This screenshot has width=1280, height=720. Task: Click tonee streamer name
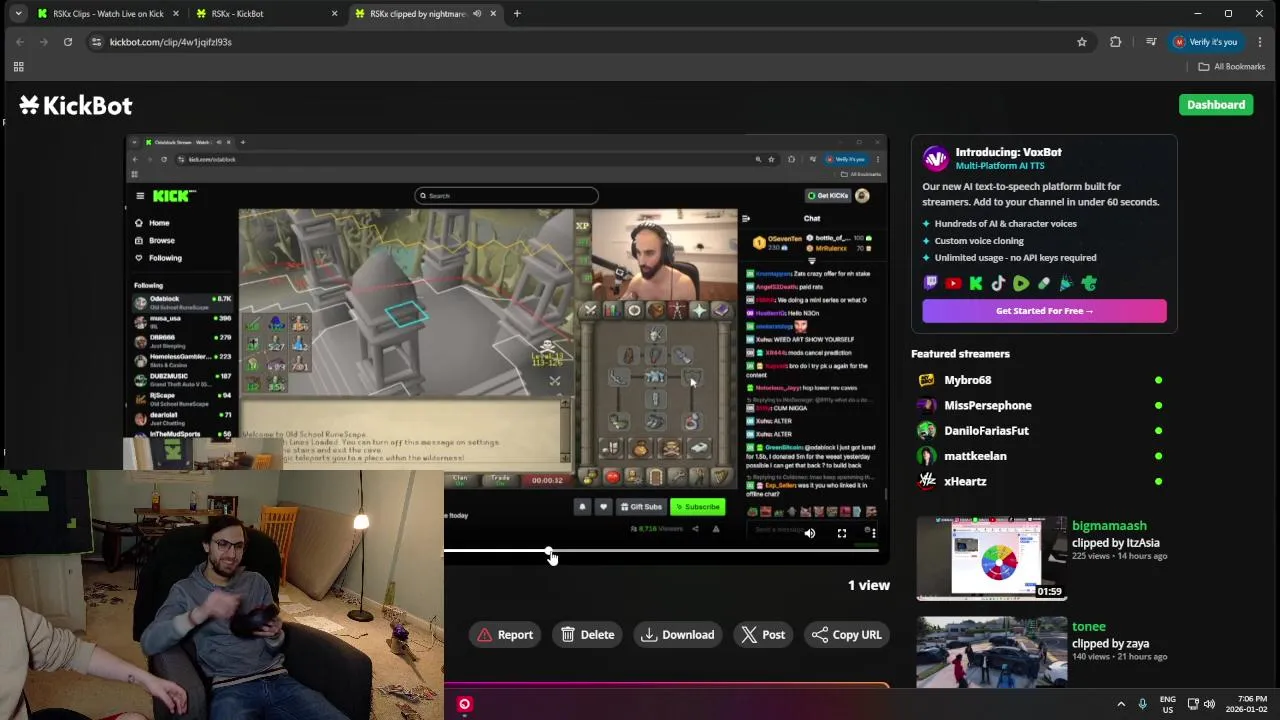pos(1088,627)
